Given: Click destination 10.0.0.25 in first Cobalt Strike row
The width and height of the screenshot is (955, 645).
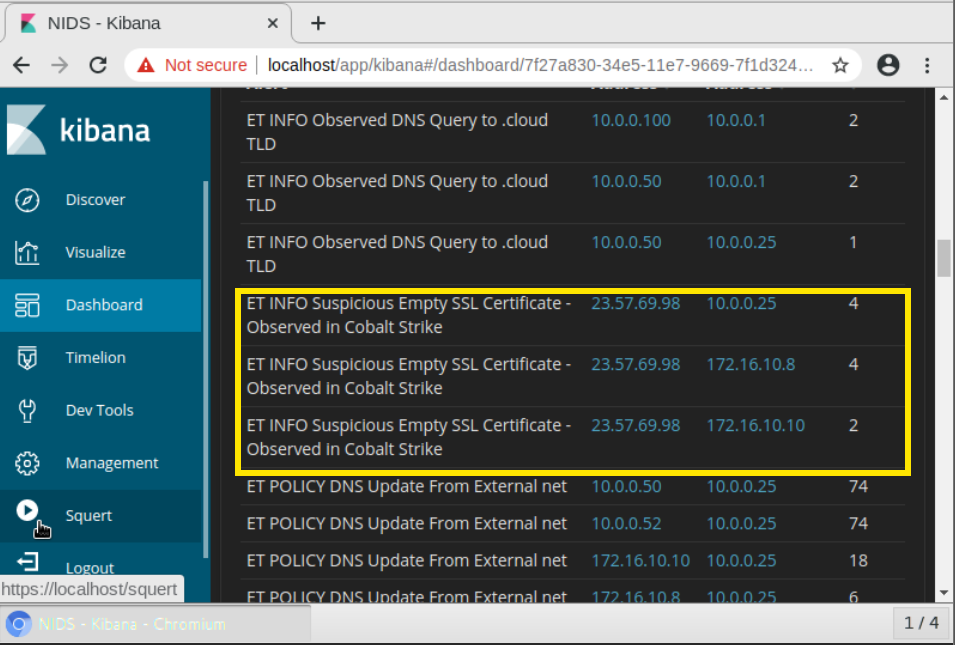Looking at the screenshot, I should 741,303.
